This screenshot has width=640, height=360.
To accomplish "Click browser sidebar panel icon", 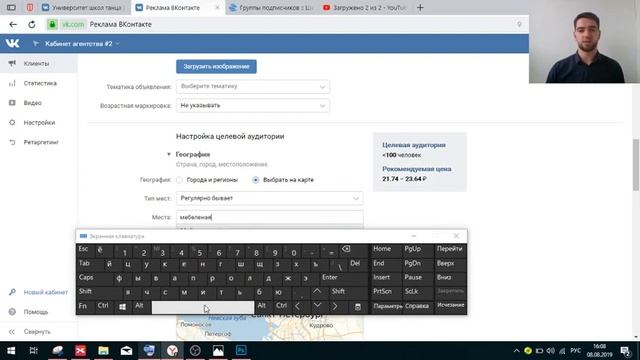I will [x=11, y=7].
